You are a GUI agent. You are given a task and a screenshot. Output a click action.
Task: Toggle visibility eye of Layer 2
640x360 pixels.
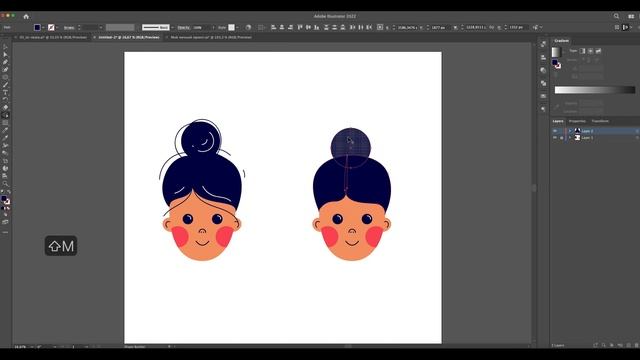click(555, 131)
